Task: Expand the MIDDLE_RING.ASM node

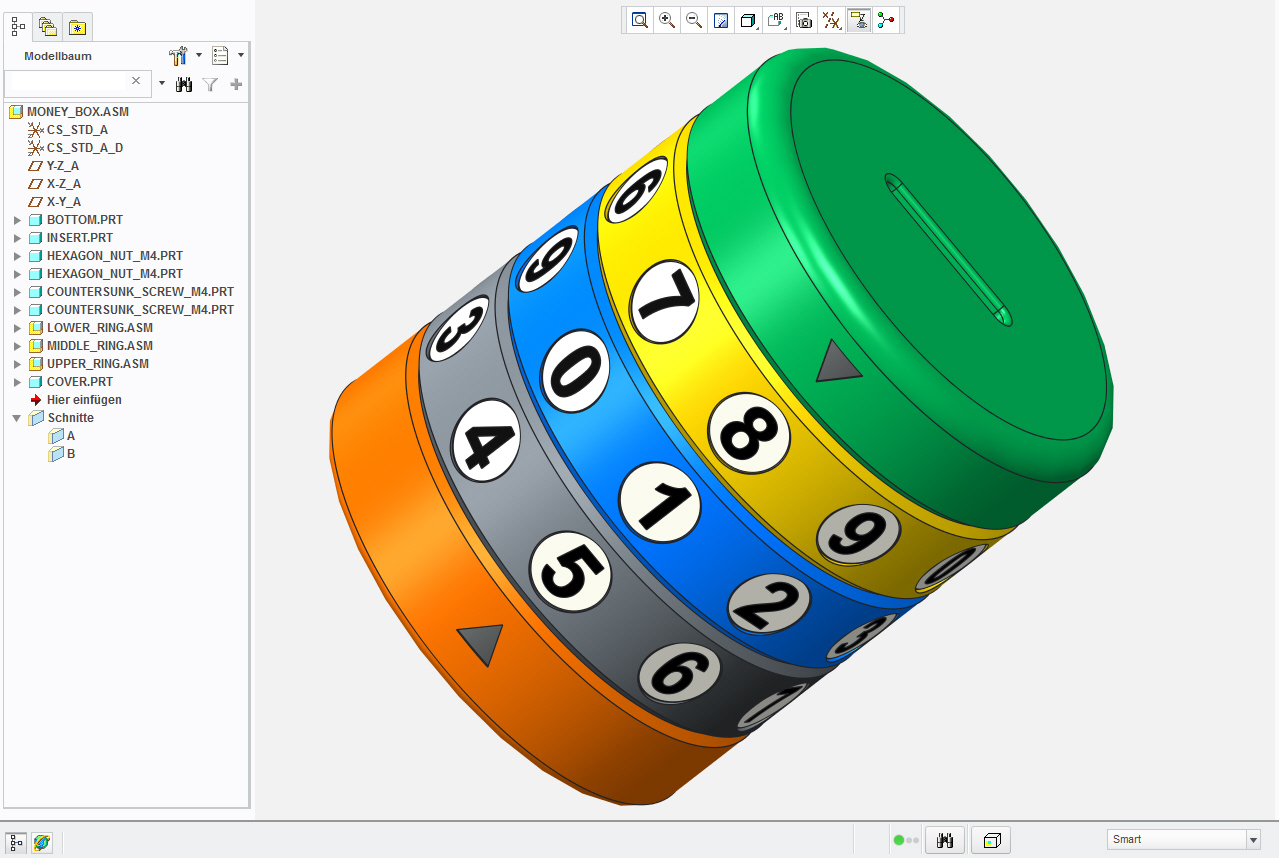Action: [x=17, y=346]
